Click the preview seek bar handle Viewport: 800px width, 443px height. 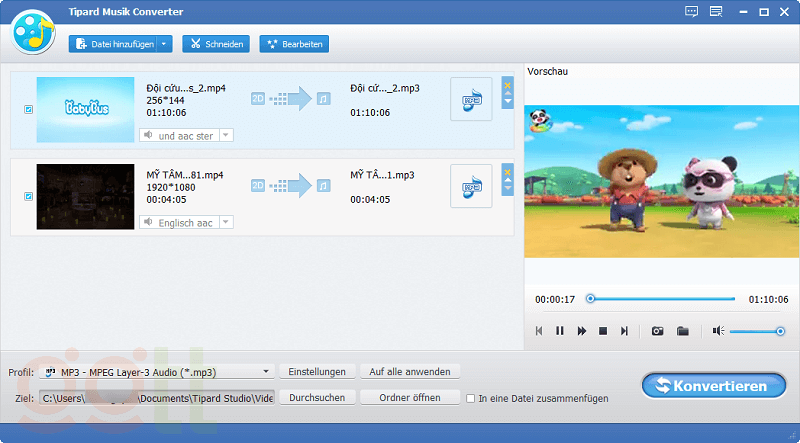point(591,298)
